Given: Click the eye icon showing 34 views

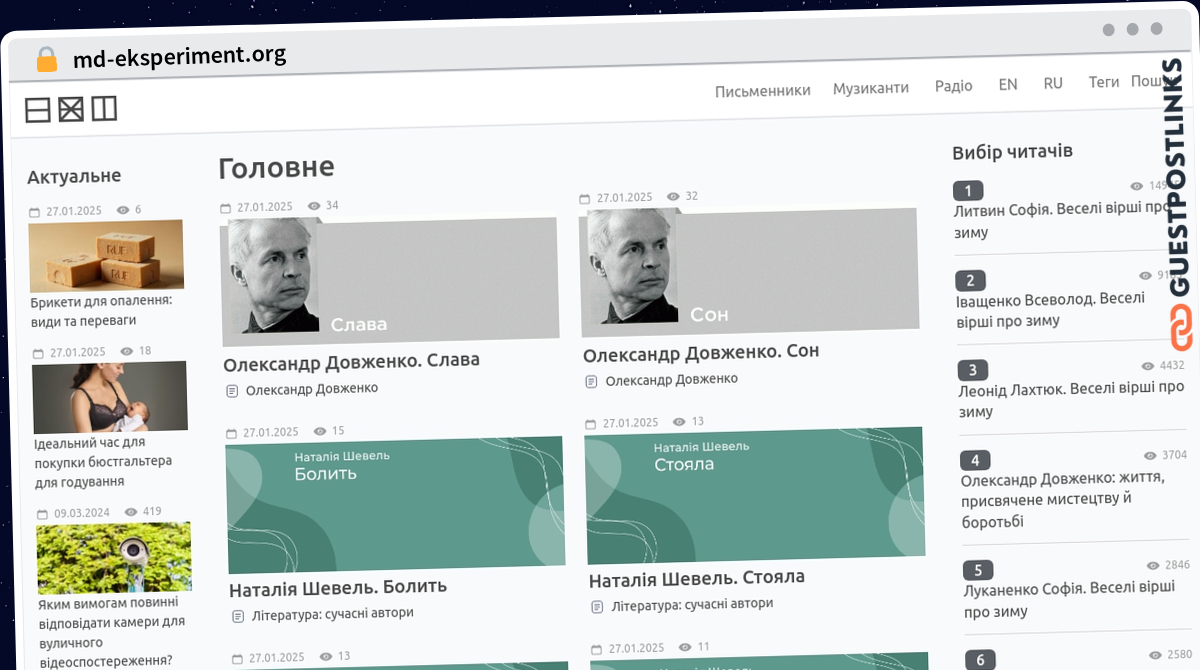Looking at the screenshot, I should [x=314, y=206].
